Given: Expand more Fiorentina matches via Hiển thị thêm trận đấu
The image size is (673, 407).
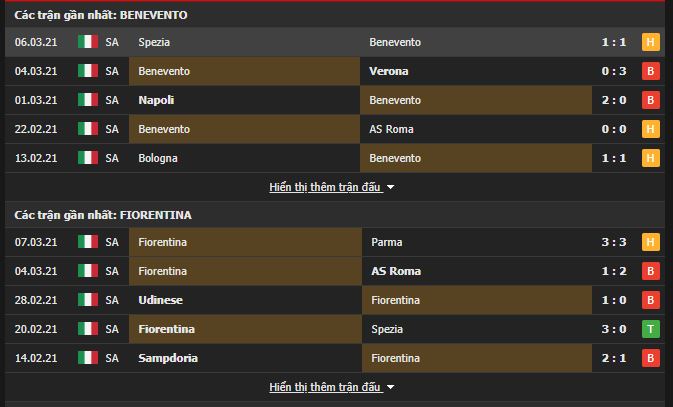Looking at the screenshot, I should tap(325, 387).
